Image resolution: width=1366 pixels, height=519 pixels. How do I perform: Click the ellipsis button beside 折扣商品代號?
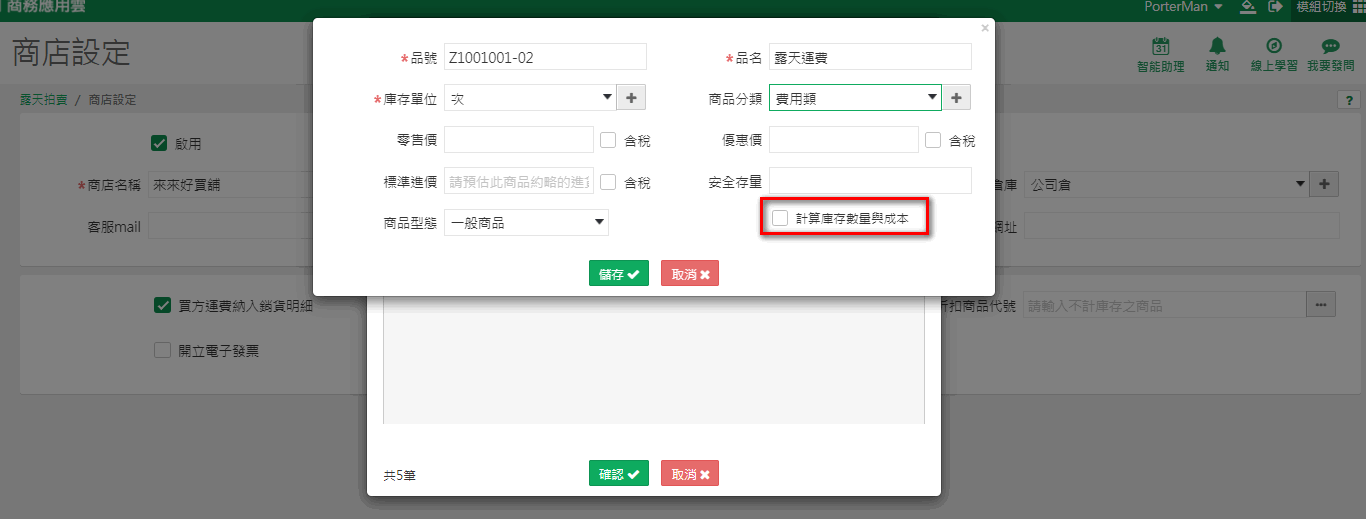(x=1321, y=305)
